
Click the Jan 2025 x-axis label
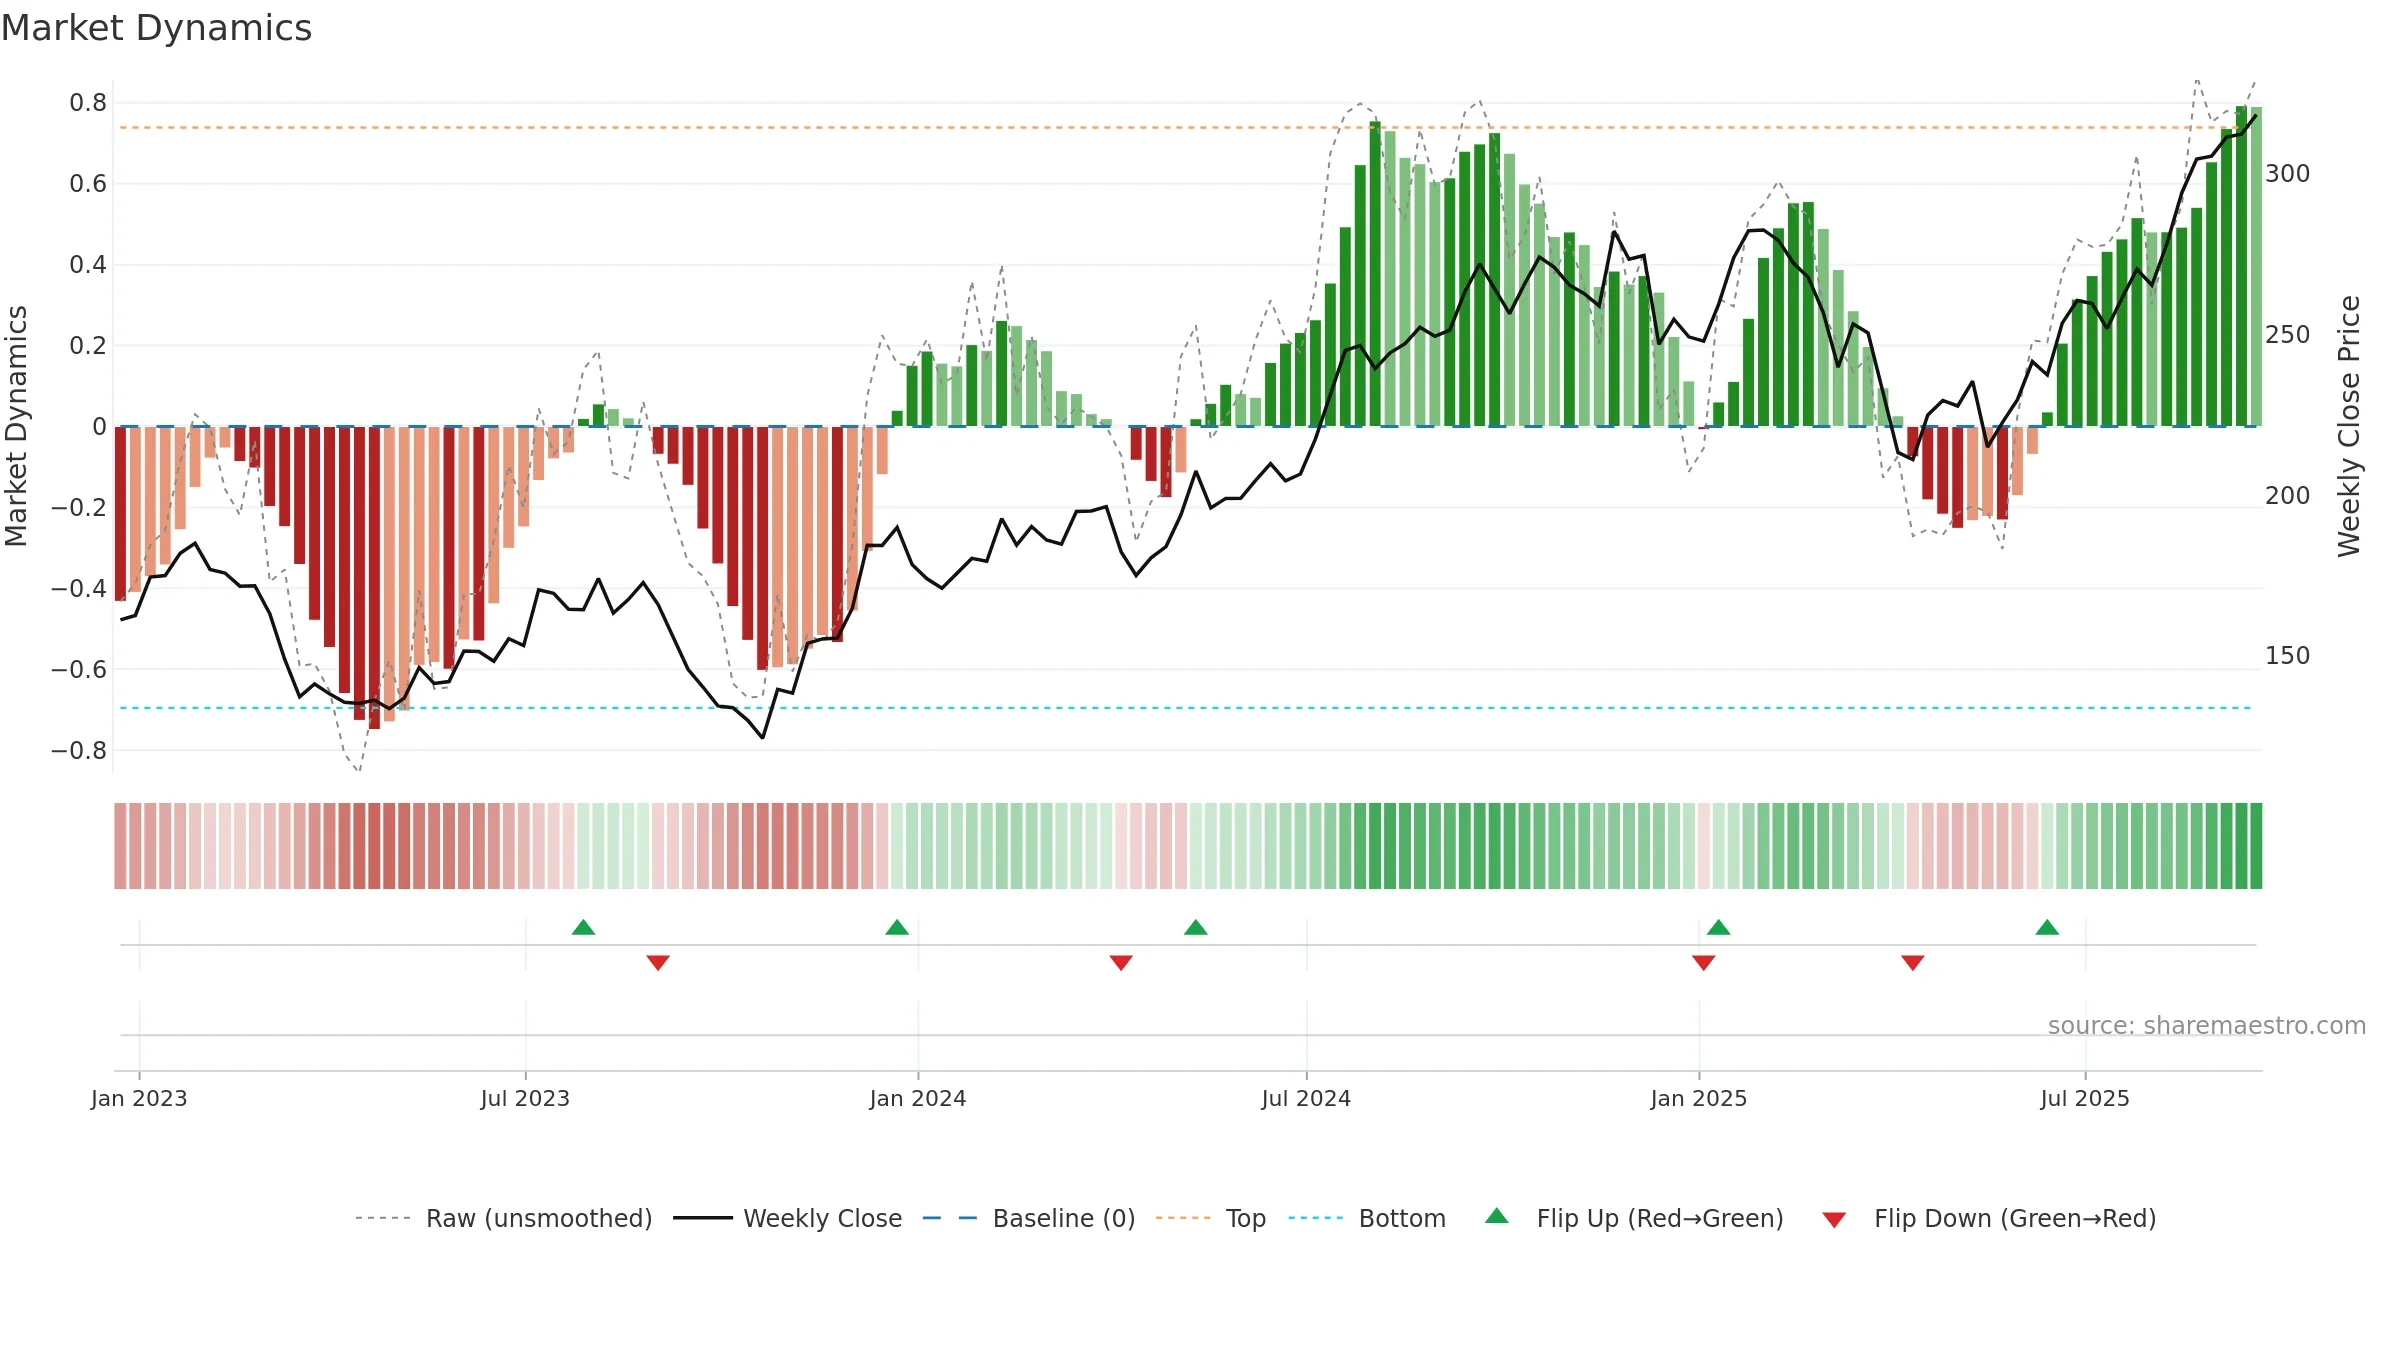click(x=1699, y=1098)
